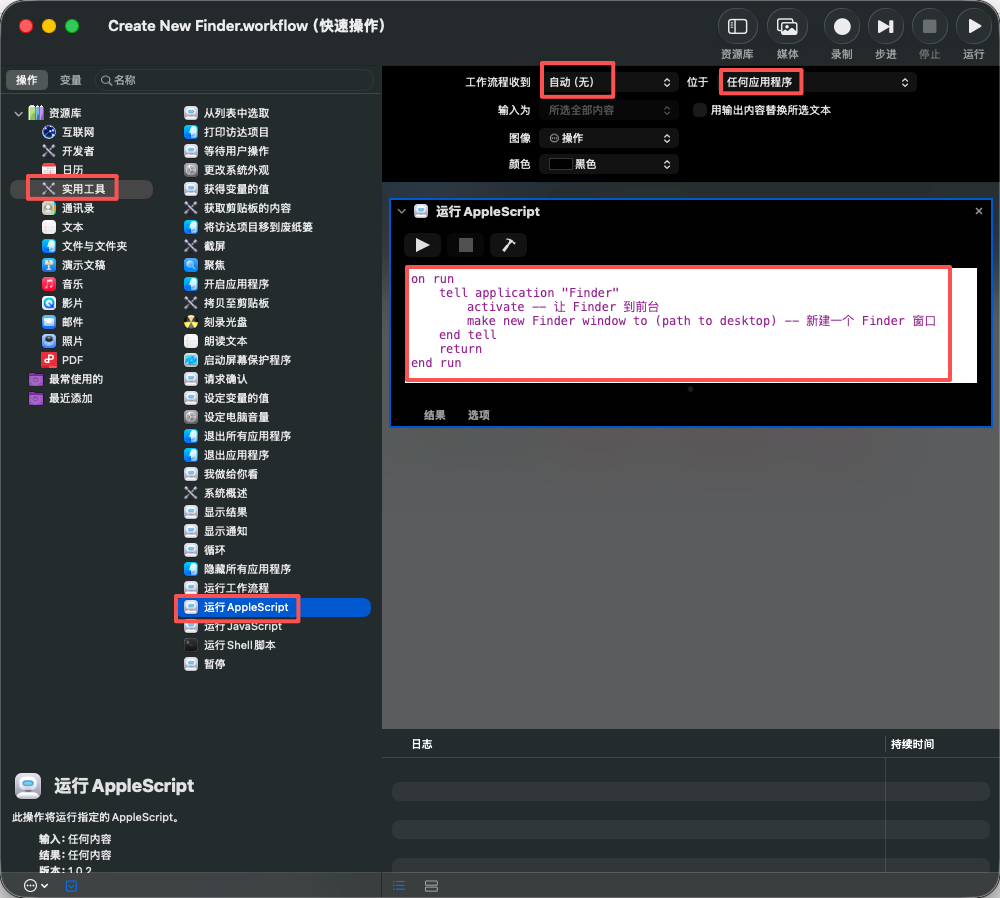This screenshot has height=898, width=1000.
Task: Click the 持续时间 column header
Action: coord(912,744)
